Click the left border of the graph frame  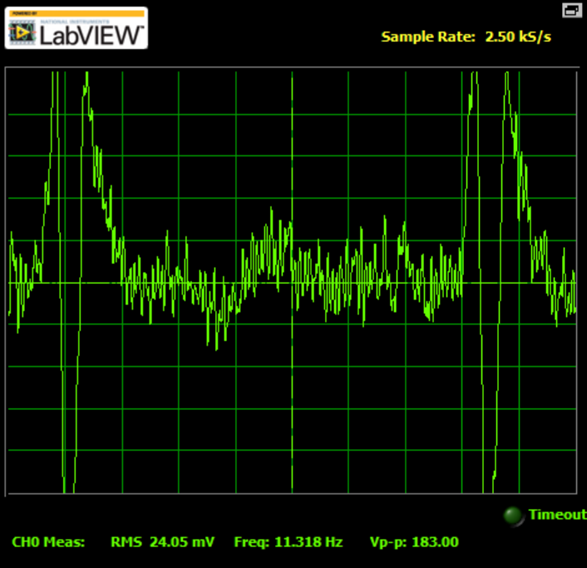click(6, 282)
